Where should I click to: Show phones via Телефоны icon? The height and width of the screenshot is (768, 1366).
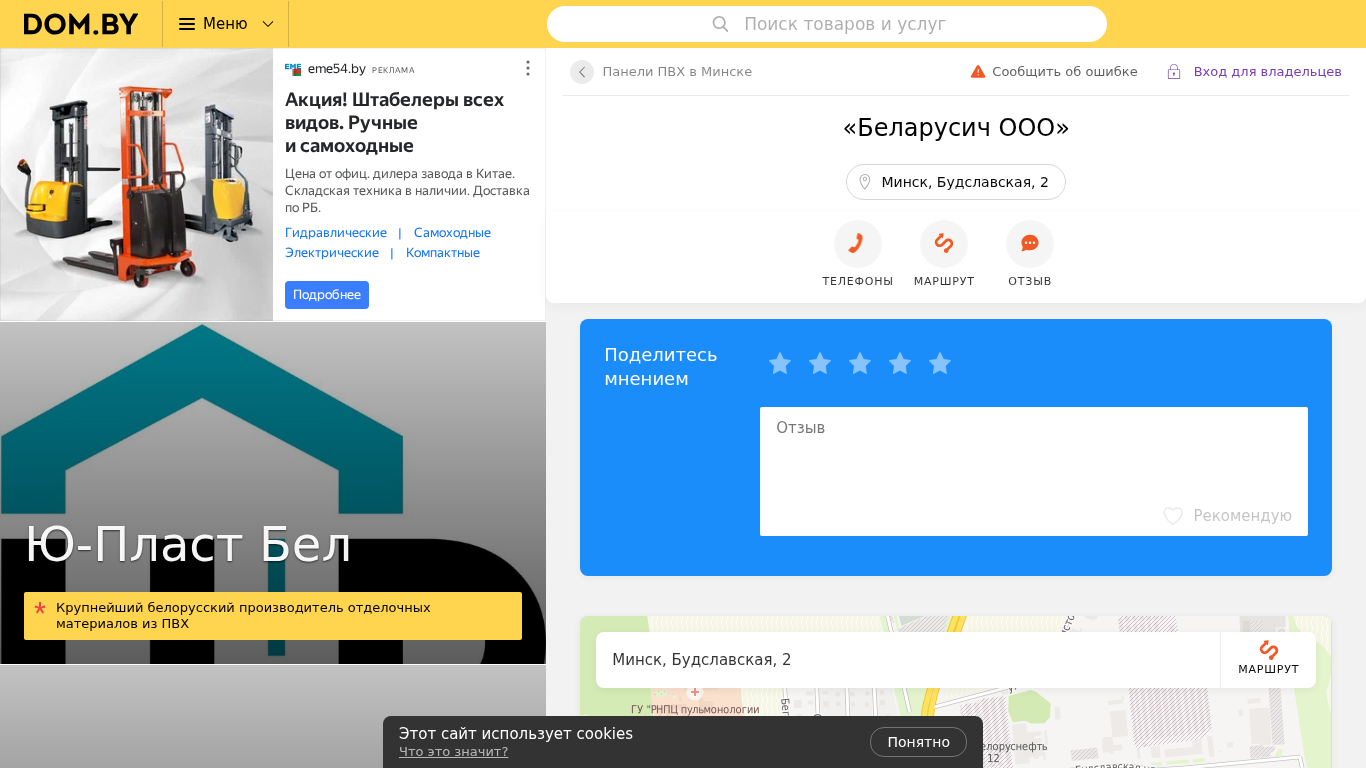click(858, 244)
